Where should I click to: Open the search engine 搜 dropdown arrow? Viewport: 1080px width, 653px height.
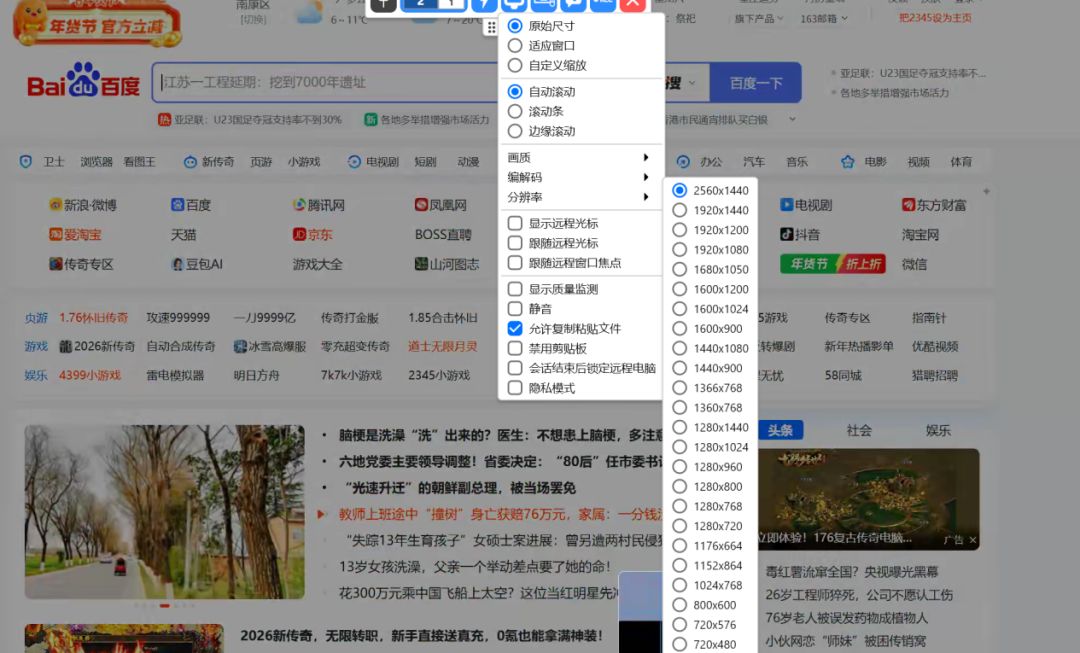pyautogui.click(x=692, y=83)
